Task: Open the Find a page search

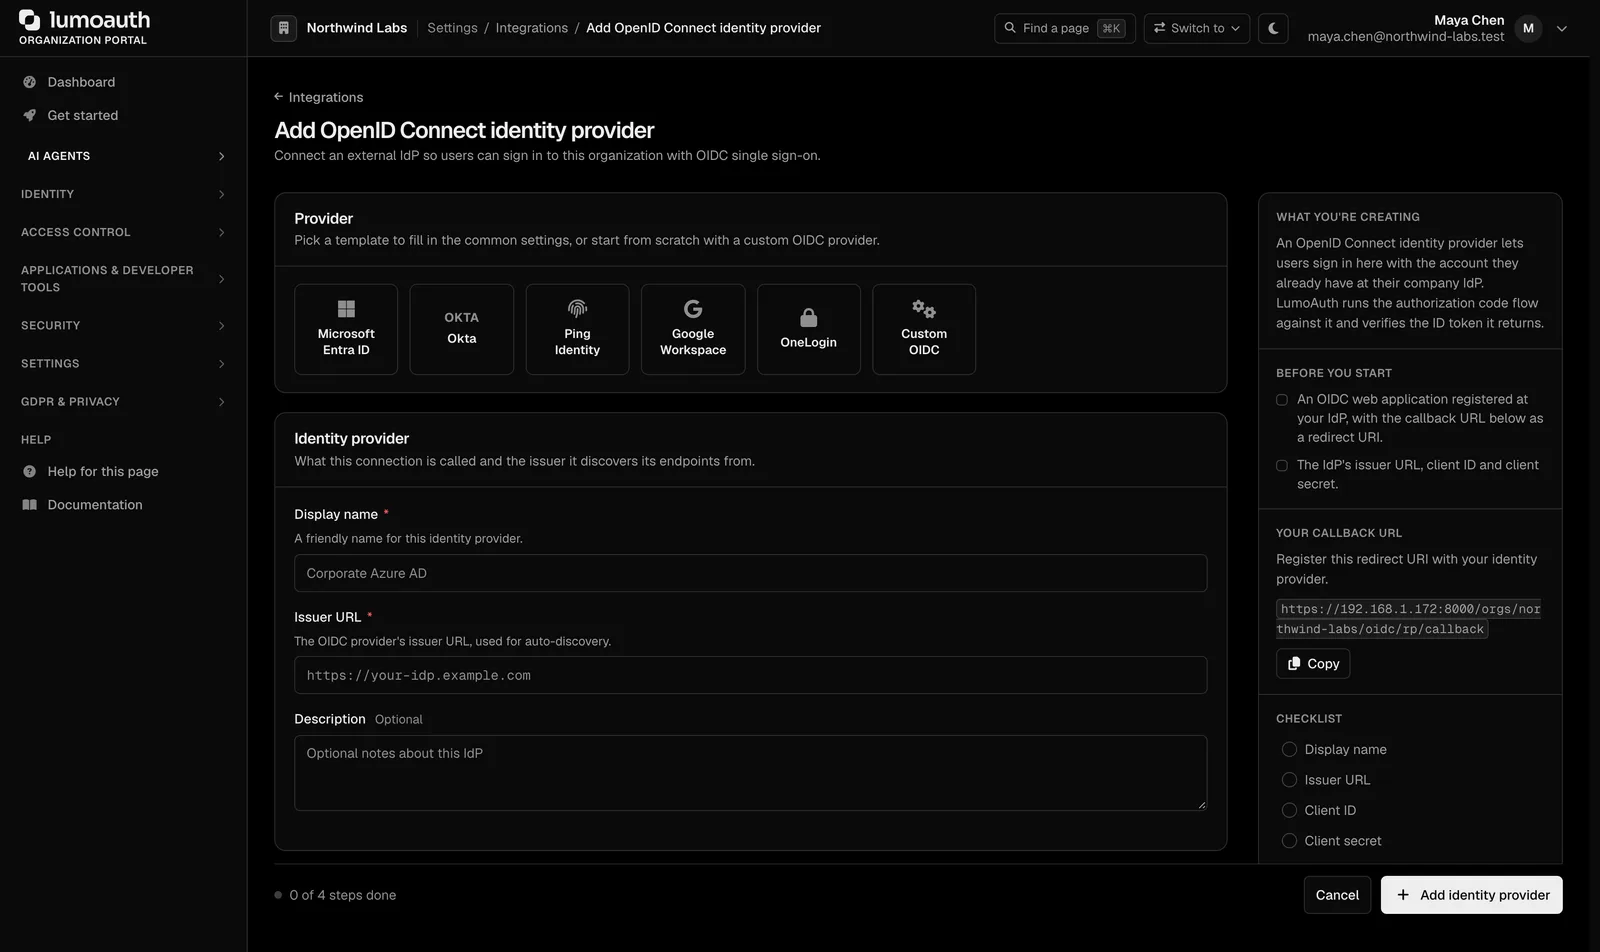Action: (x=1064, y=28)
